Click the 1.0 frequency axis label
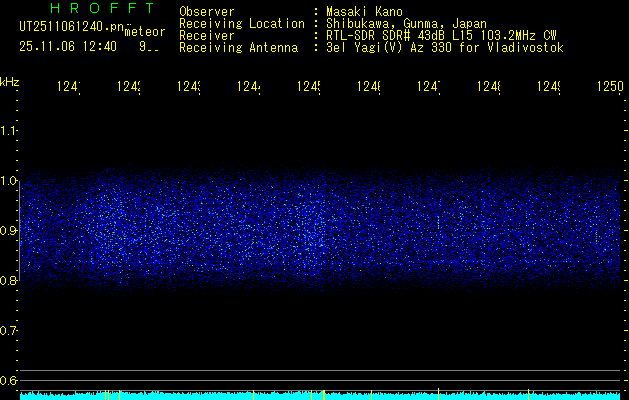 pyautogui.click(x=8, y=181)
